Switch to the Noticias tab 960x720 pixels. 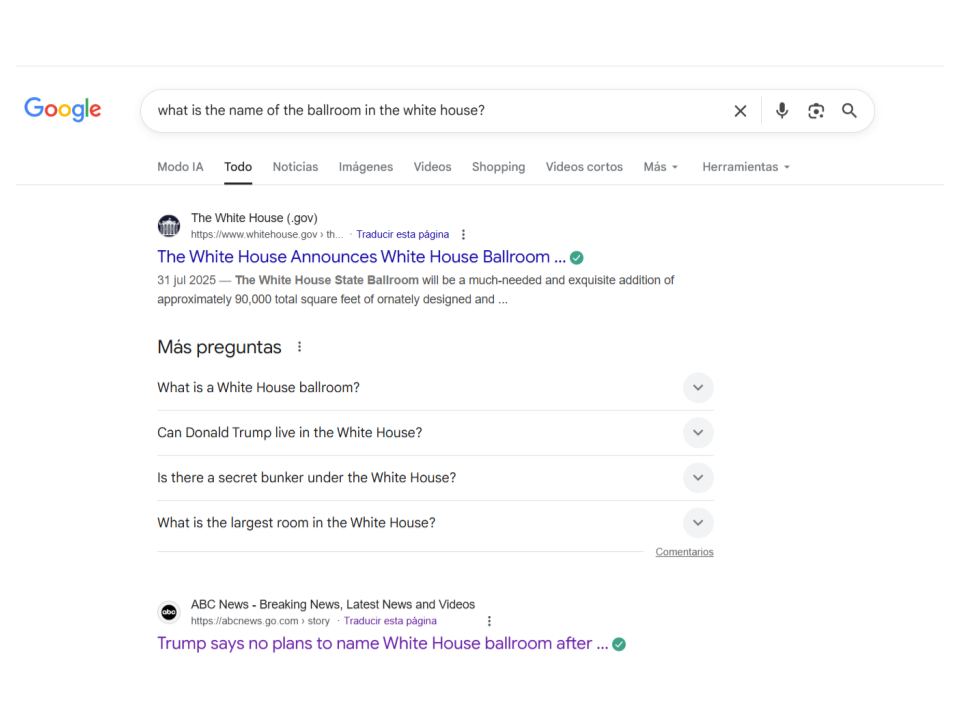click(x=295, y=167)
